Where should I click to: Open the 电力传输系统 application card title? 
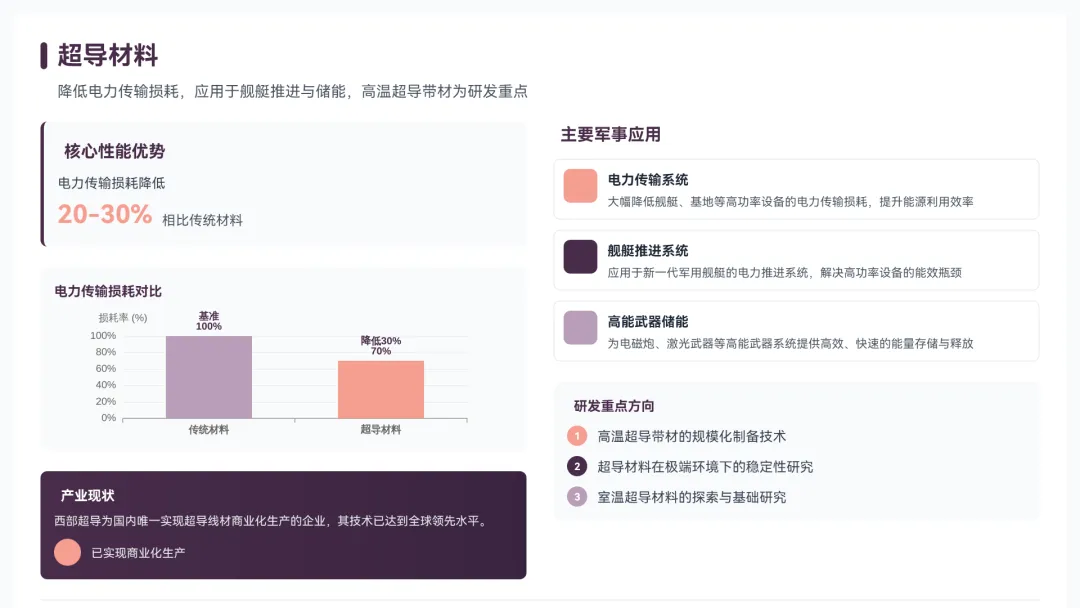(x=648, y=180)
